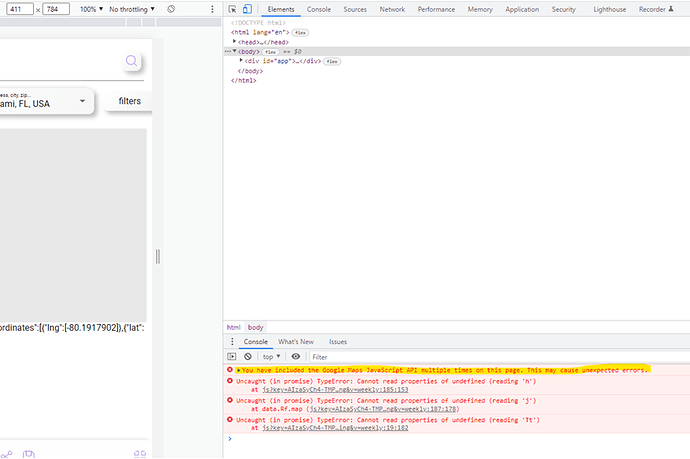The height and width of the screenshot is (459, 690).
Task: Click the viewport width field 411
Action: [20, 9]
